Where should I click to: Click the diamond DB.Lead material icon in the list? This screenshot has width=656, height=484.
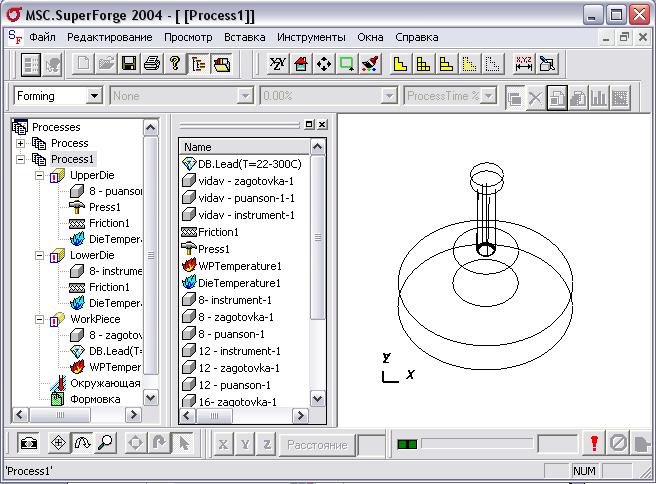click(189, 164)
